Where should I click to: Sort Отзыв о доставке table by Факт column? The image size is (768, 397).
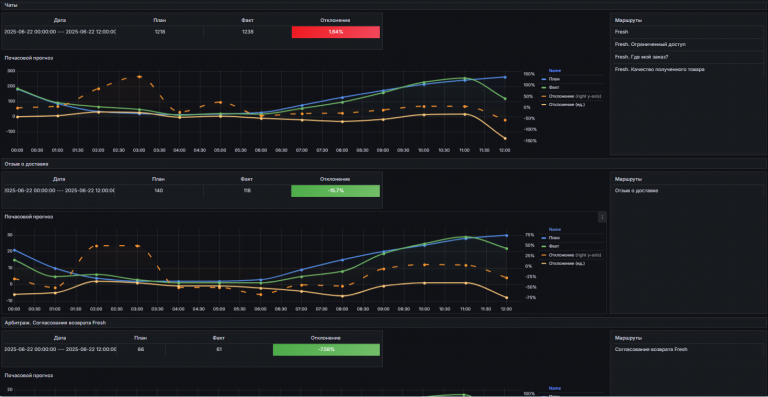[247, 179]
